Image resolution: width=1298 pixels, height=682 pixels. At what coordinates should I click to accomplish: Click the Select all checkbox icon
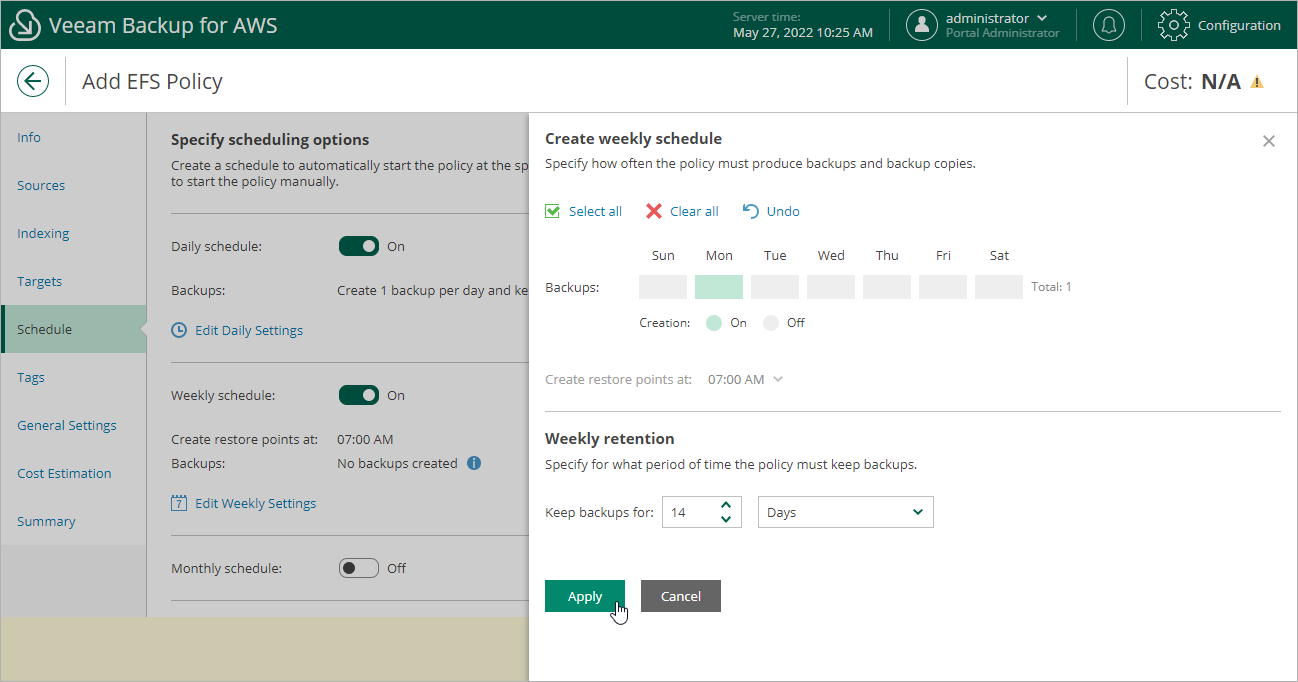pyautogui.click(x=552, y=211)
